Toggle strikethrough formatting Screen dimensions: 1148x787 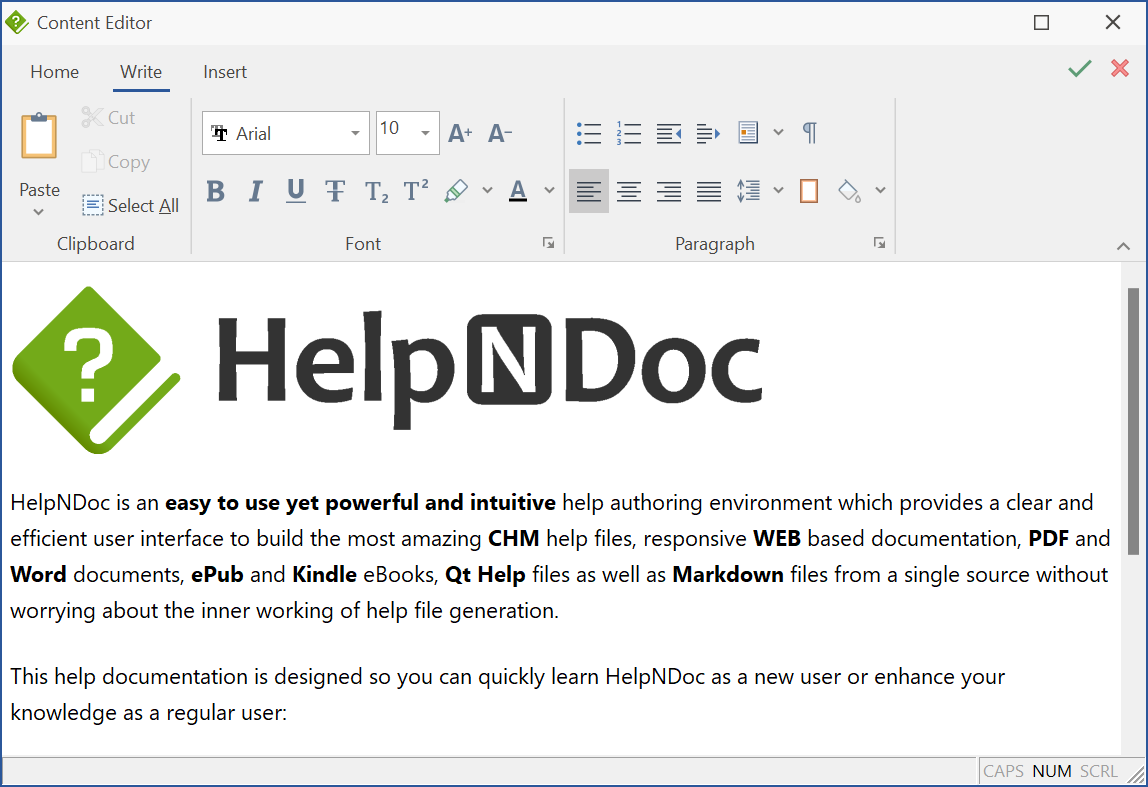click(x=335, y=191)
